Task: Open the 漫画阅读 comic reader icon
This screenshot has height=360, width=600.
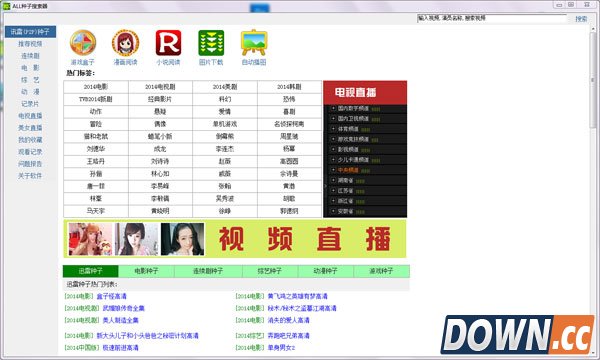Action: [x=126, y=43]
